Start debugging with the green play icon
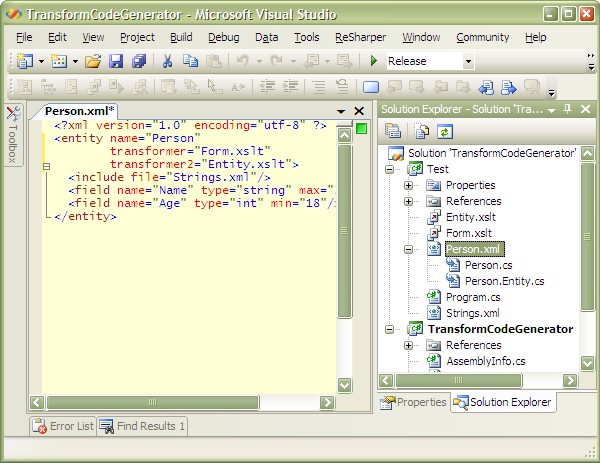This screenshot has width=600, height=463. [374, 61]
